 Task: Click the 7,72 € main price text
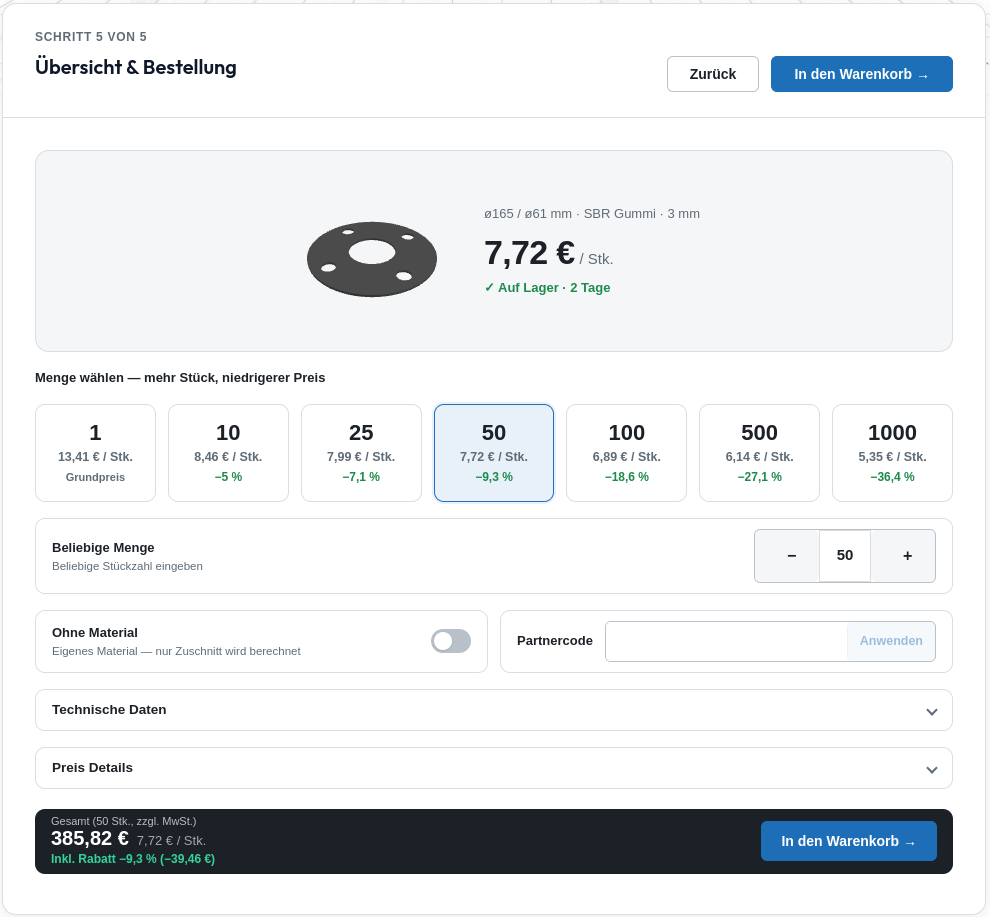pyautogui.click(x=530, y=253)
